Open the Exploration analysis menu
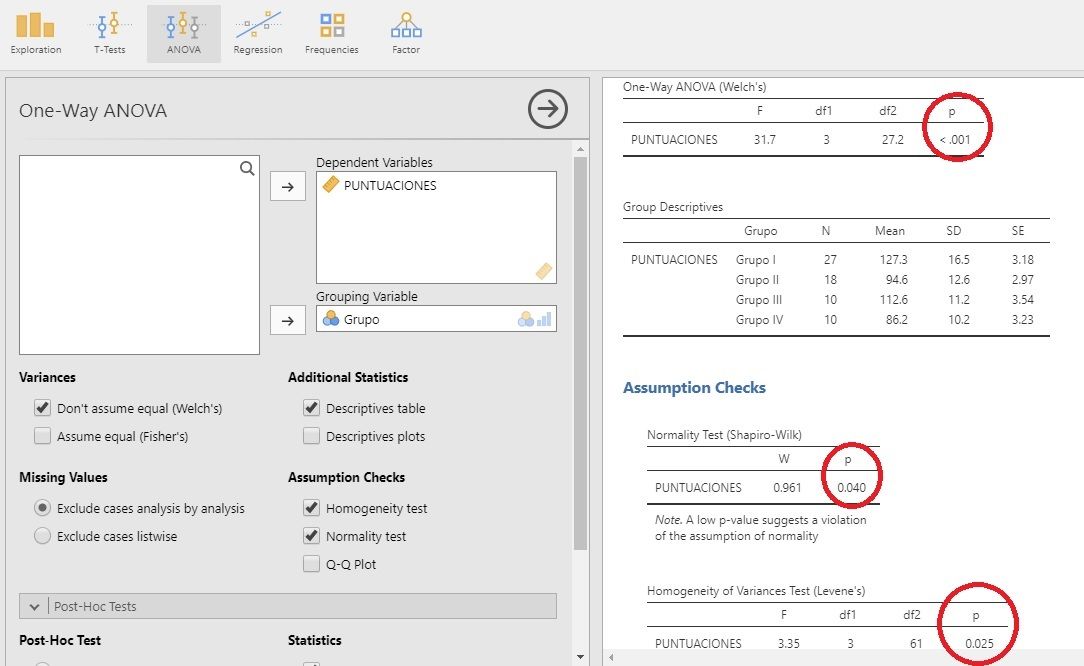 pyautogui.click(x=36, y=33)
